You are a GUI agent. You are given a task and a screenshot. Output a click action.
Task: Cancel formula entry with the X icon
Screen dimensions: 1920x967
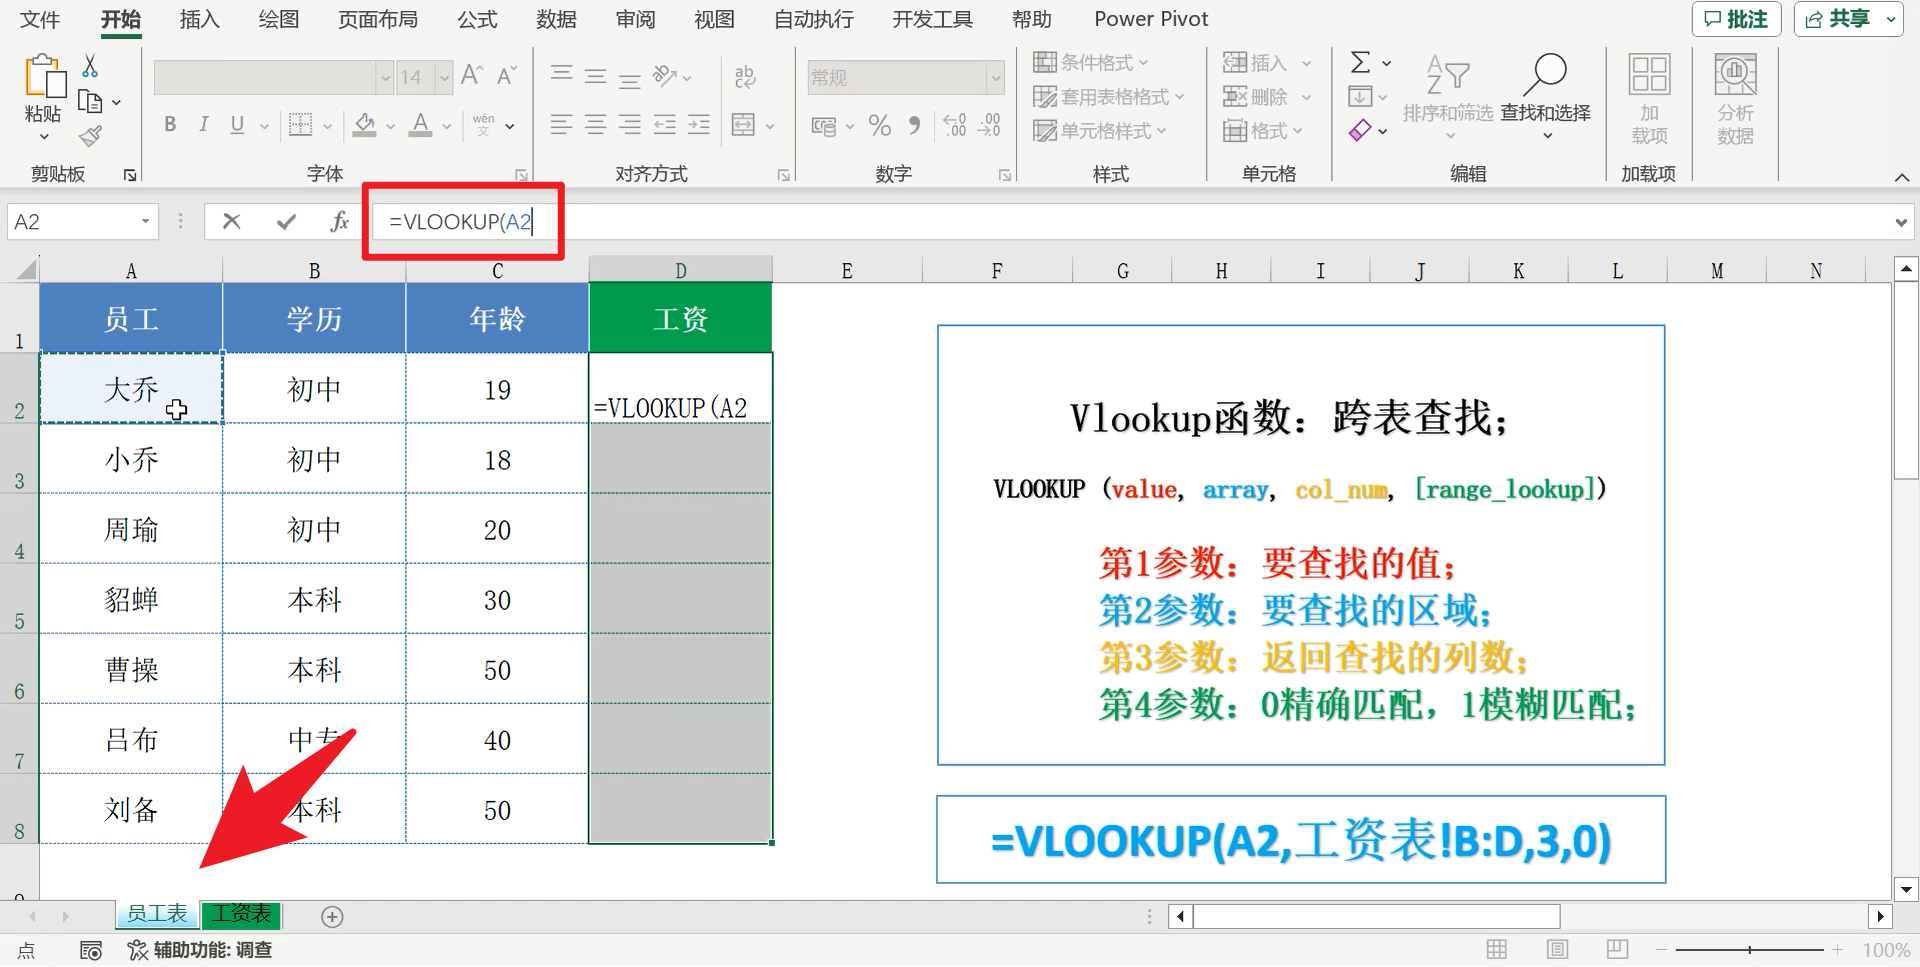231,221
